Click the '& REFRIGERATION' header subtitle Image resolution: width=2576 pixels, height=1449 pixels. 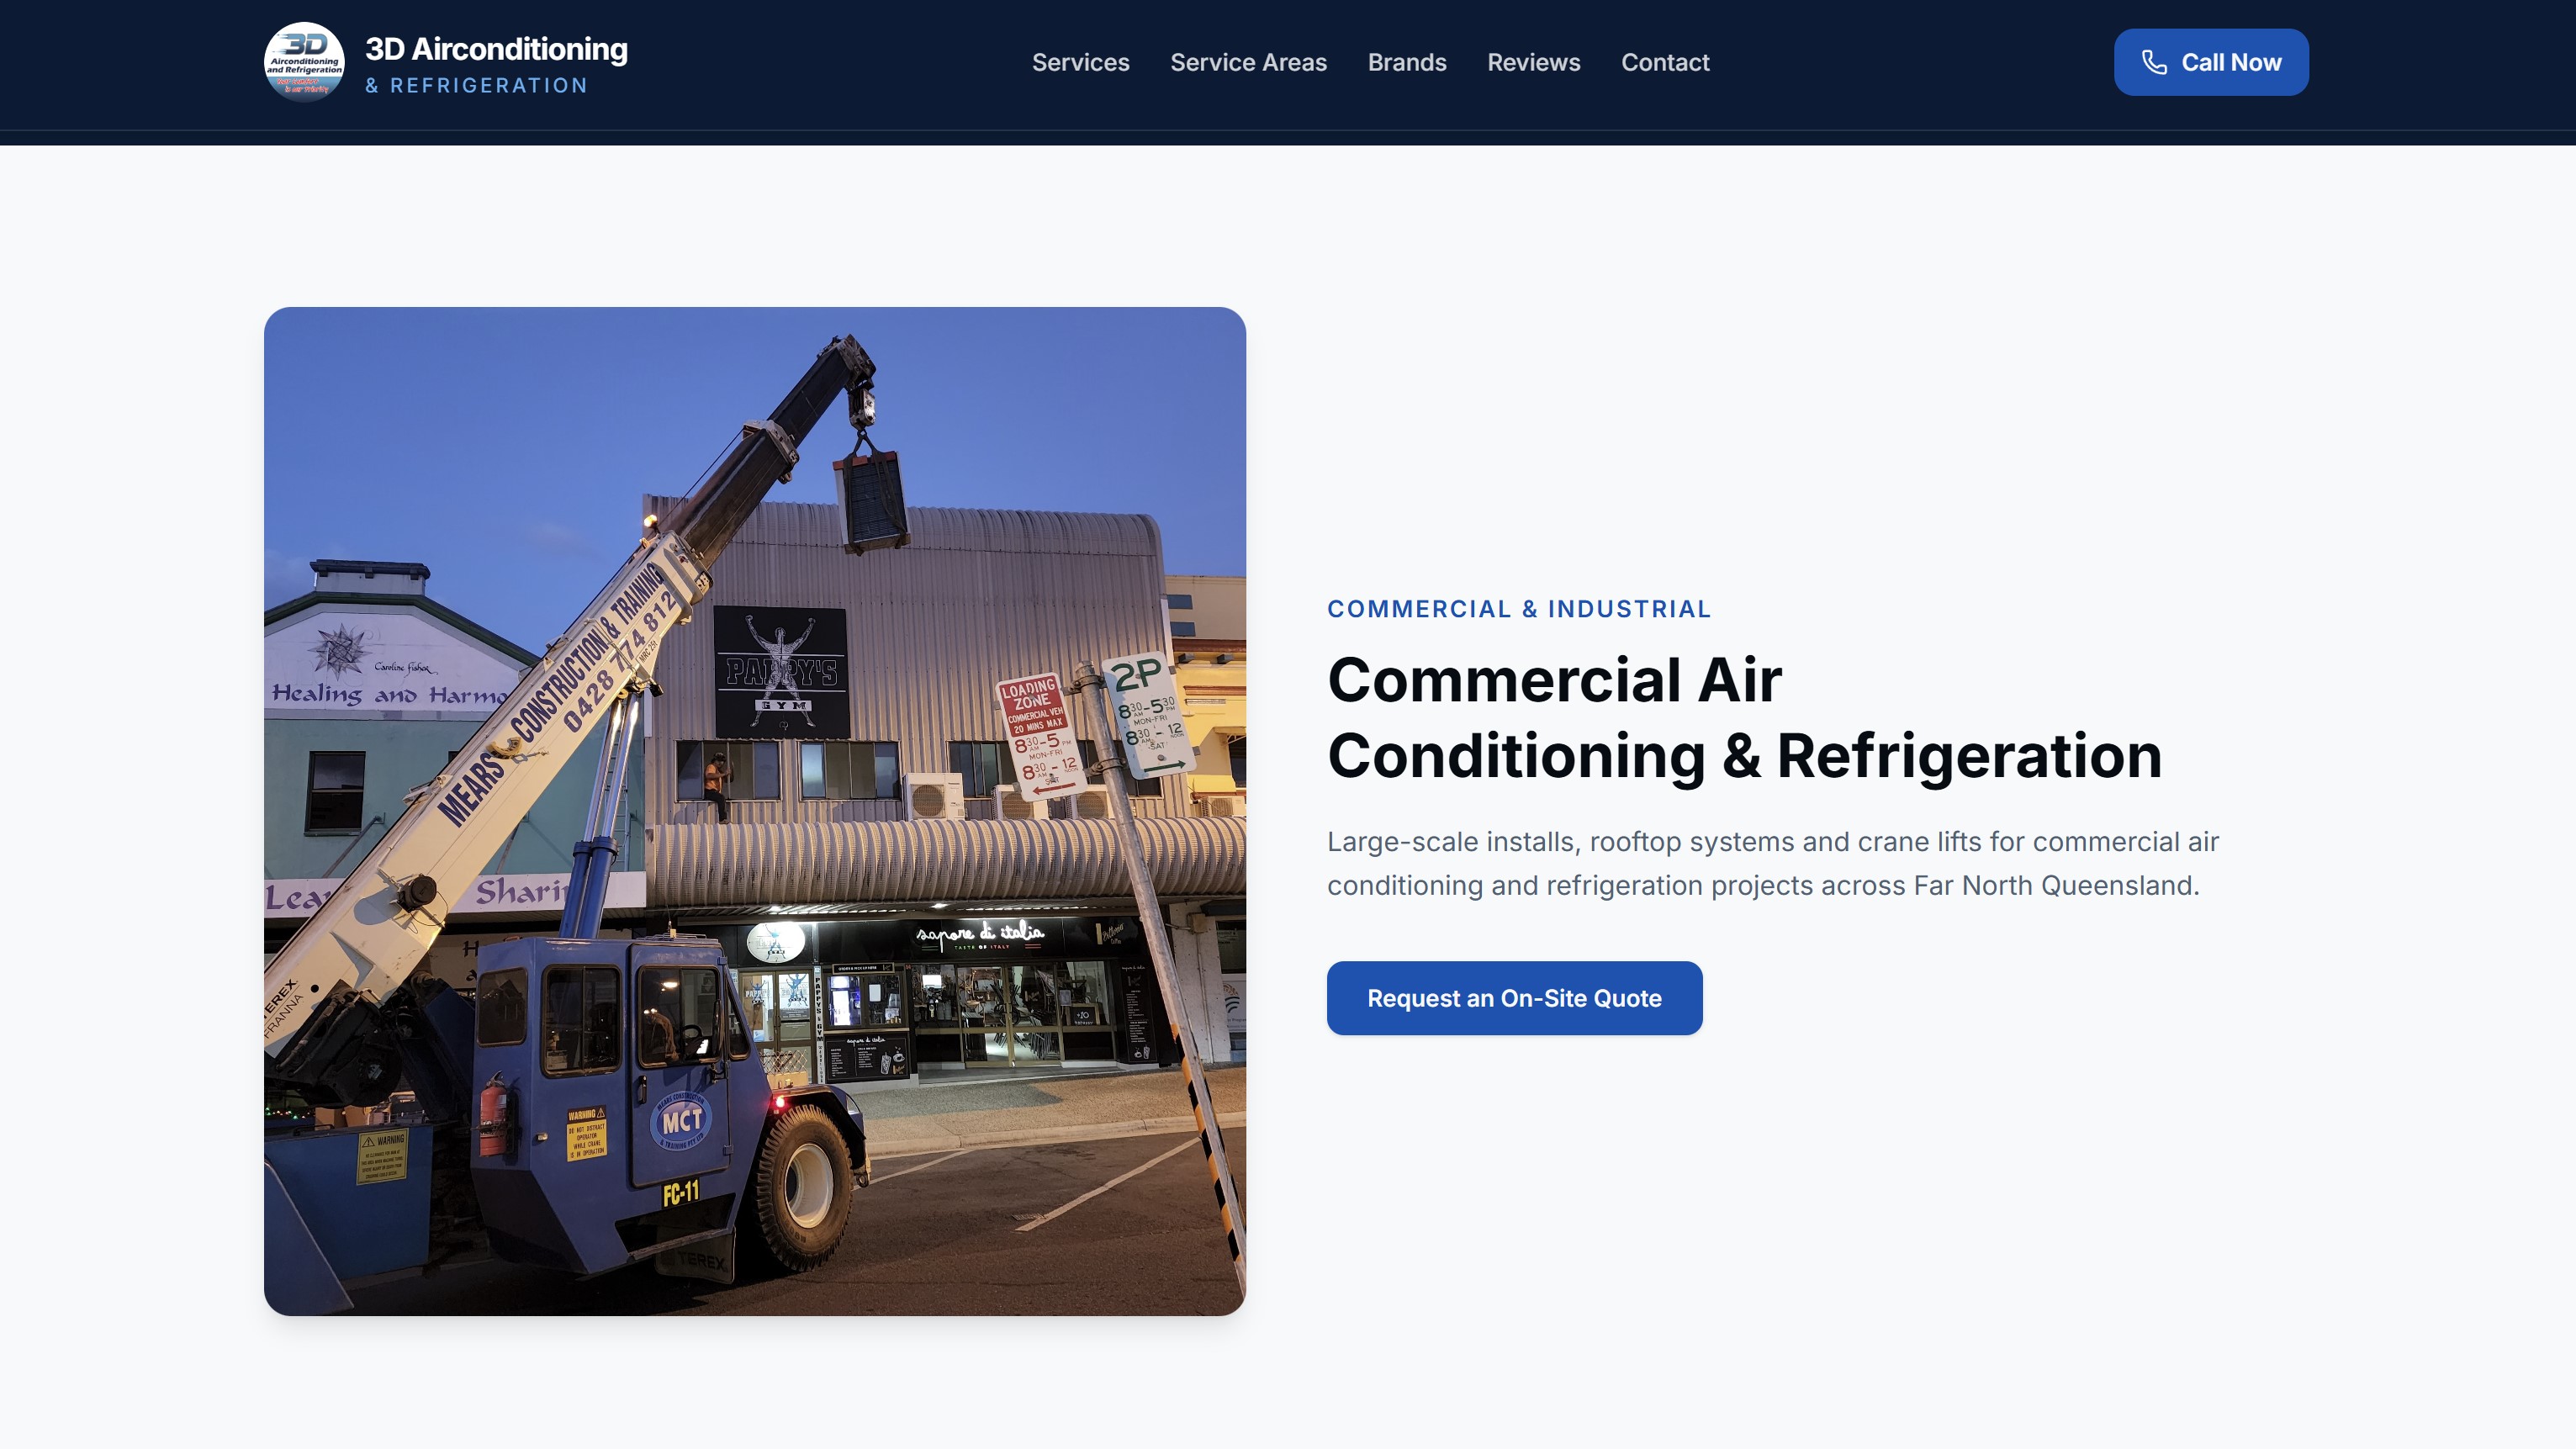coord(477,86)
